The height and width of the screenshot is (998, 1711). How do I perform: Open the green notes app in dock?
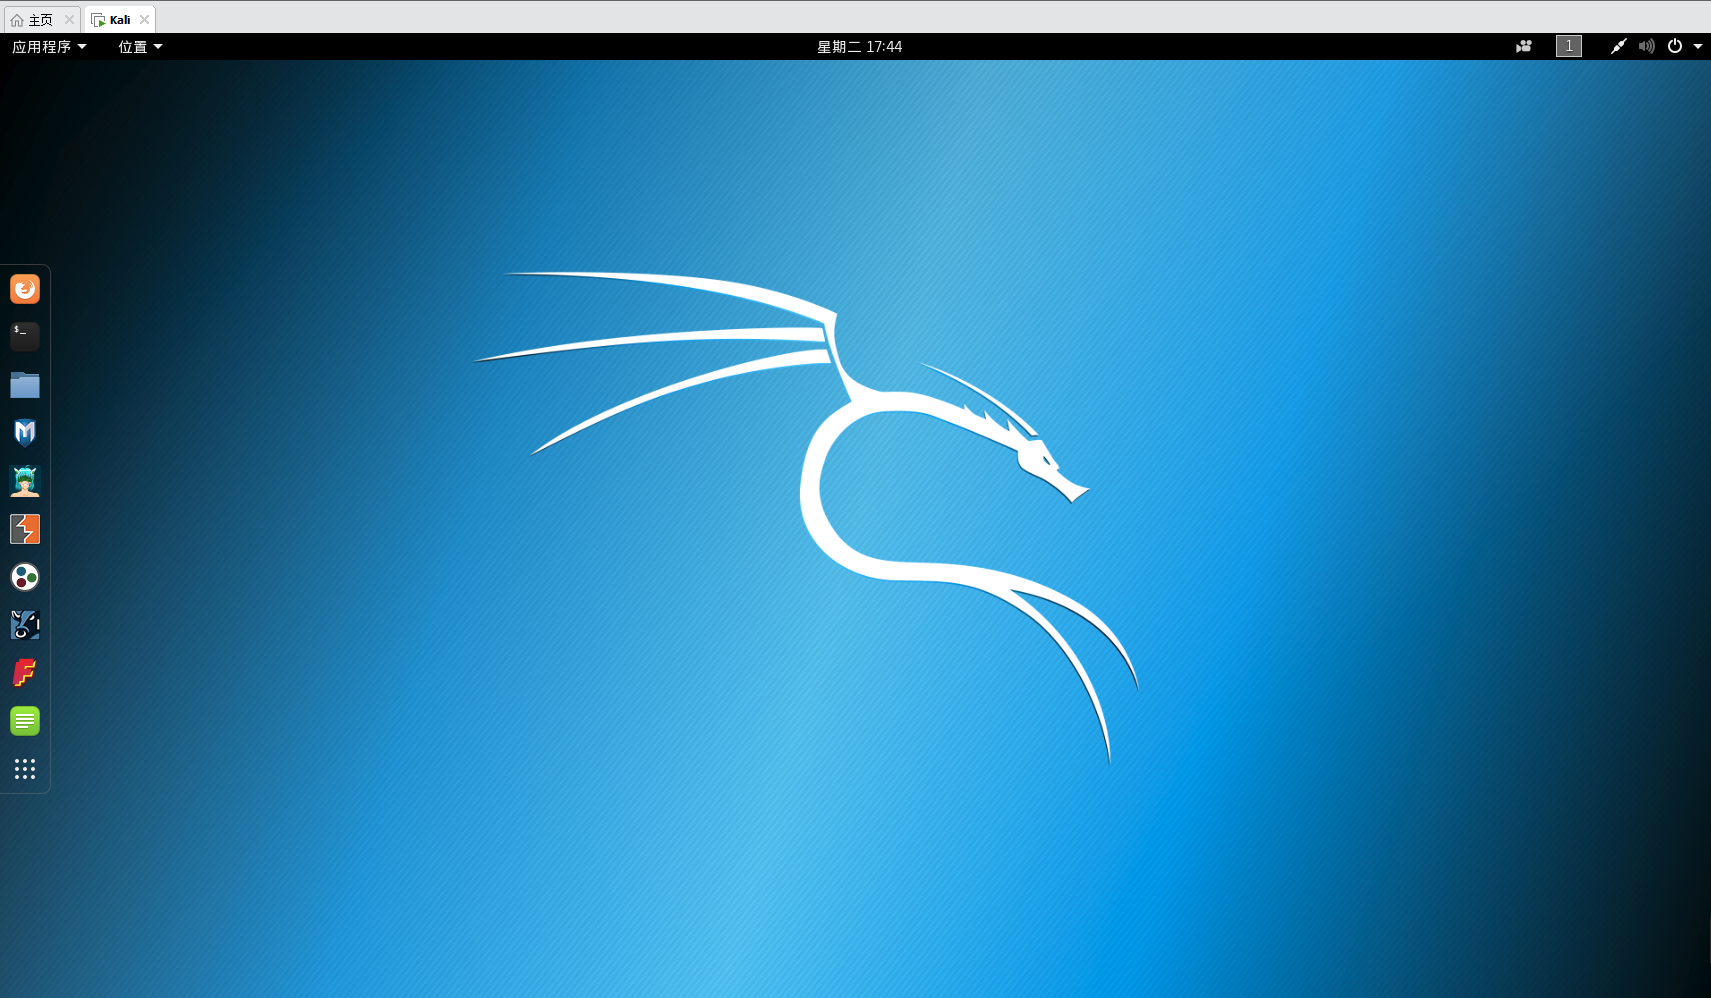click(x=25, y=721)
